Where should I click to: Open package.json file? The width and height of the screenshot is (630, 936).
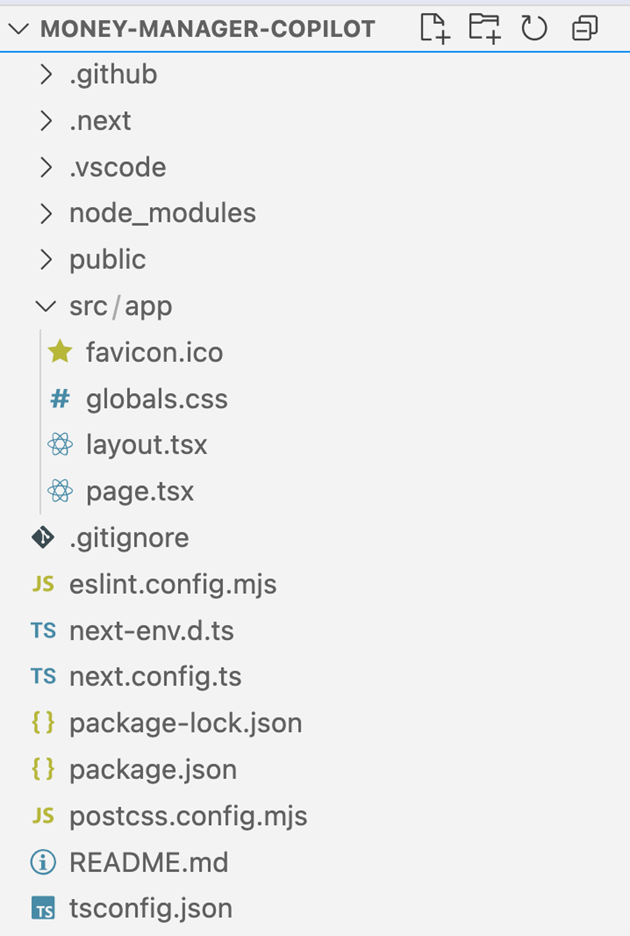(153, 769)
